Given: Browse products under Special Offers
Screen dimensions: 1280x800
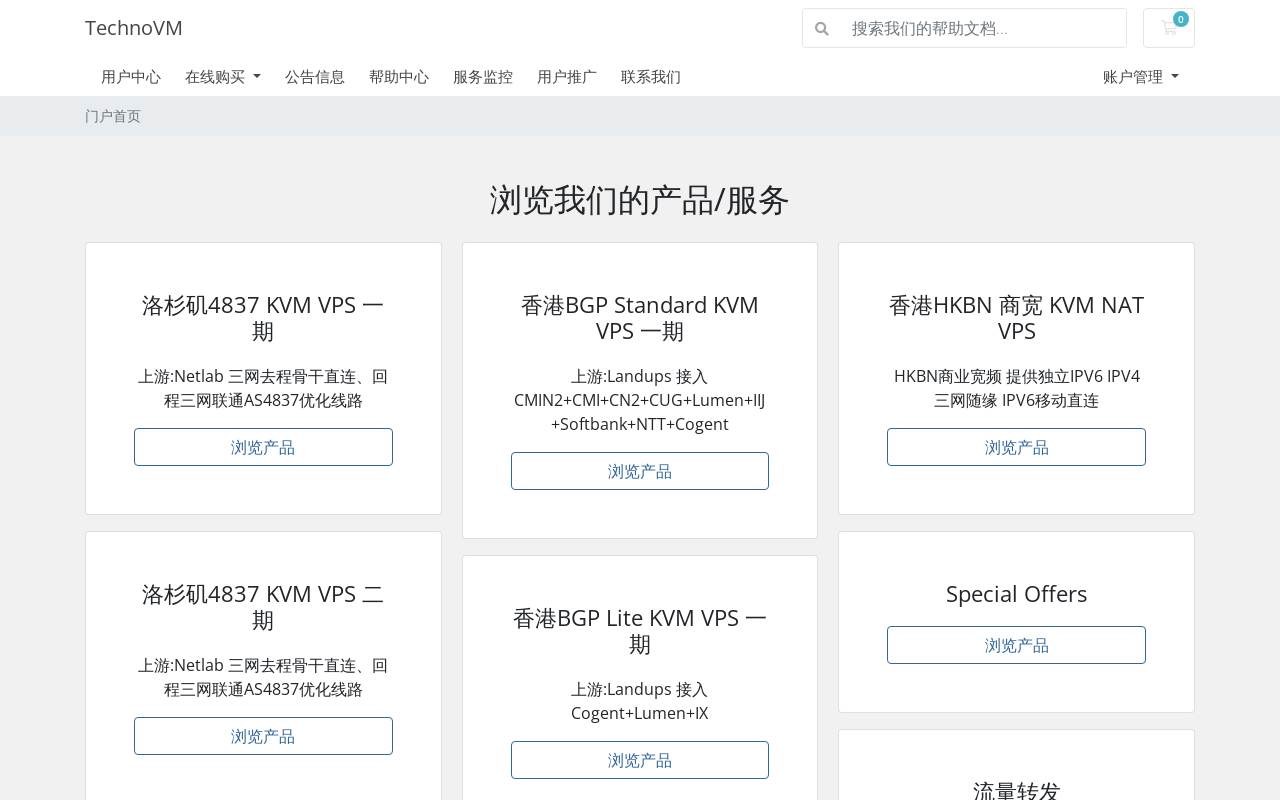Looking at the screenshot, I should click(1016, 645).
